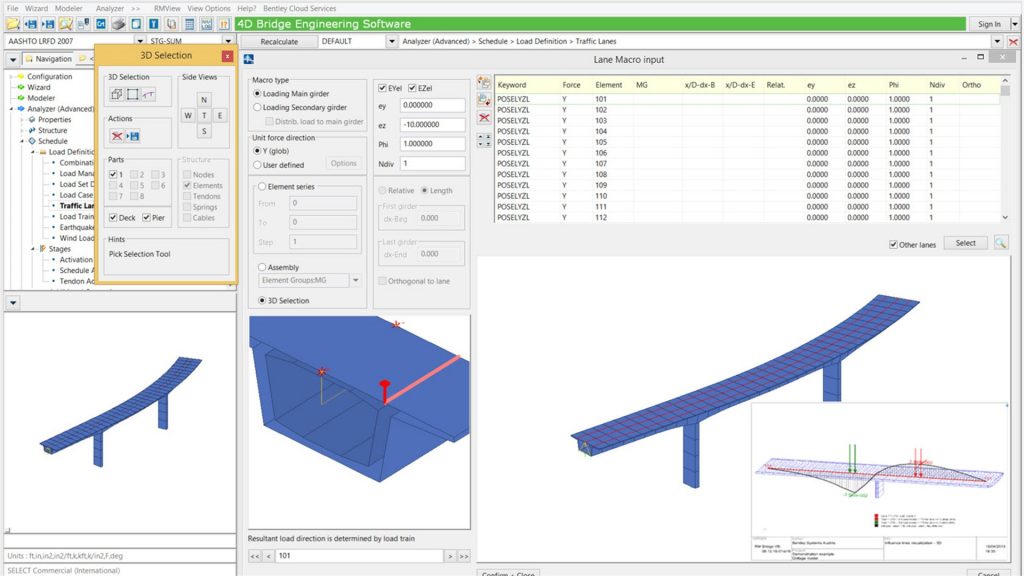Click the help question mark toolbar icon
Image resolution: width=1024 pixels, height=576 pixels.
(224, 24)
